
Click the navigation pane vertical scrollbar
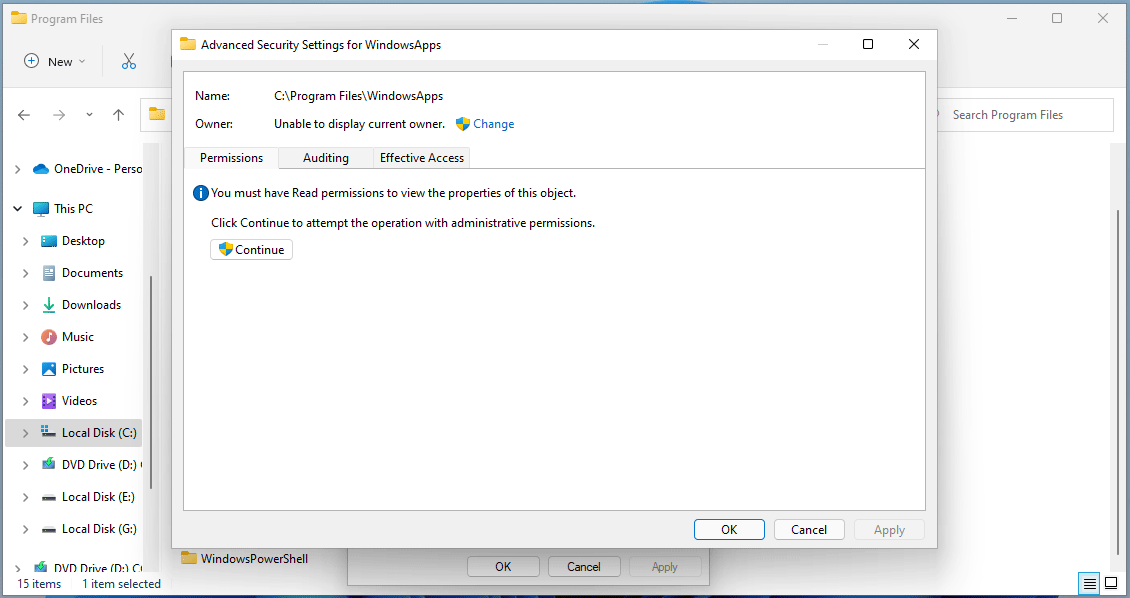point(151,382)
